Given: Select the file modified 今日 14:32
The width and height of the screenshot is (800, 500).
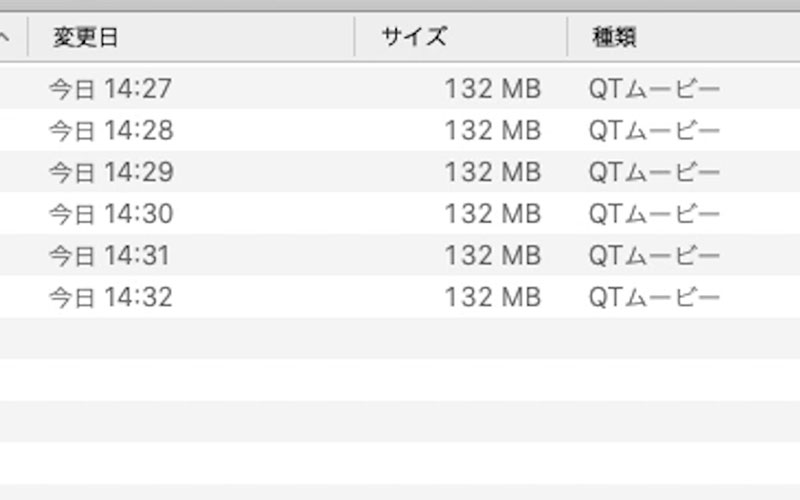Looking at the screenshot, I should (110, 297).
